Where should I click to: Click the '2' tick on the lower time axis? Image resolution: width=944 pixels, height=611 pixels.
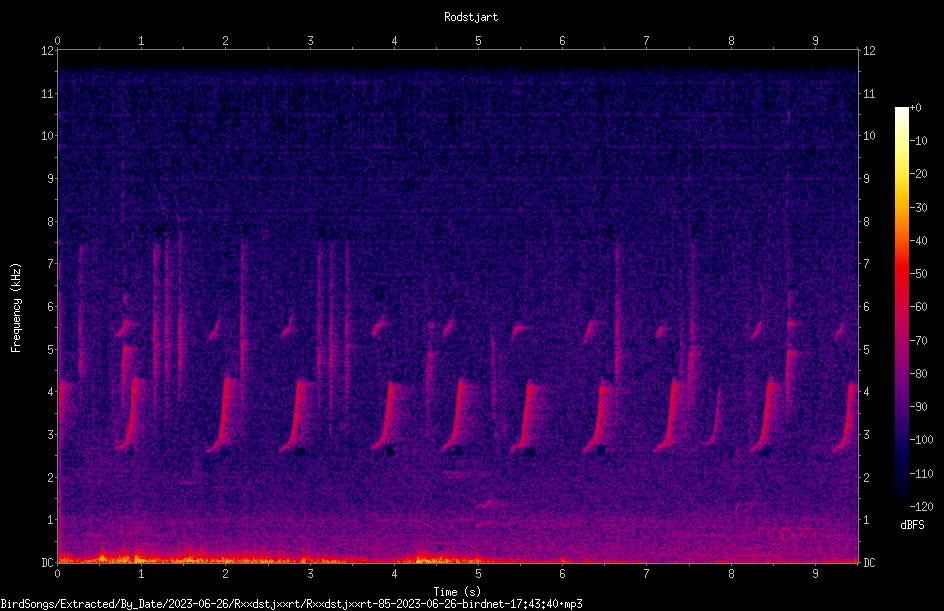(x=226, y=574)
